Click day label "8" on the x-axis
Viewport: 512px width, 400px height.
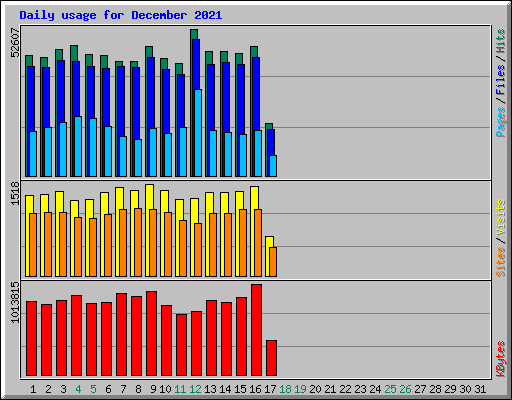(x=138, y=389)
